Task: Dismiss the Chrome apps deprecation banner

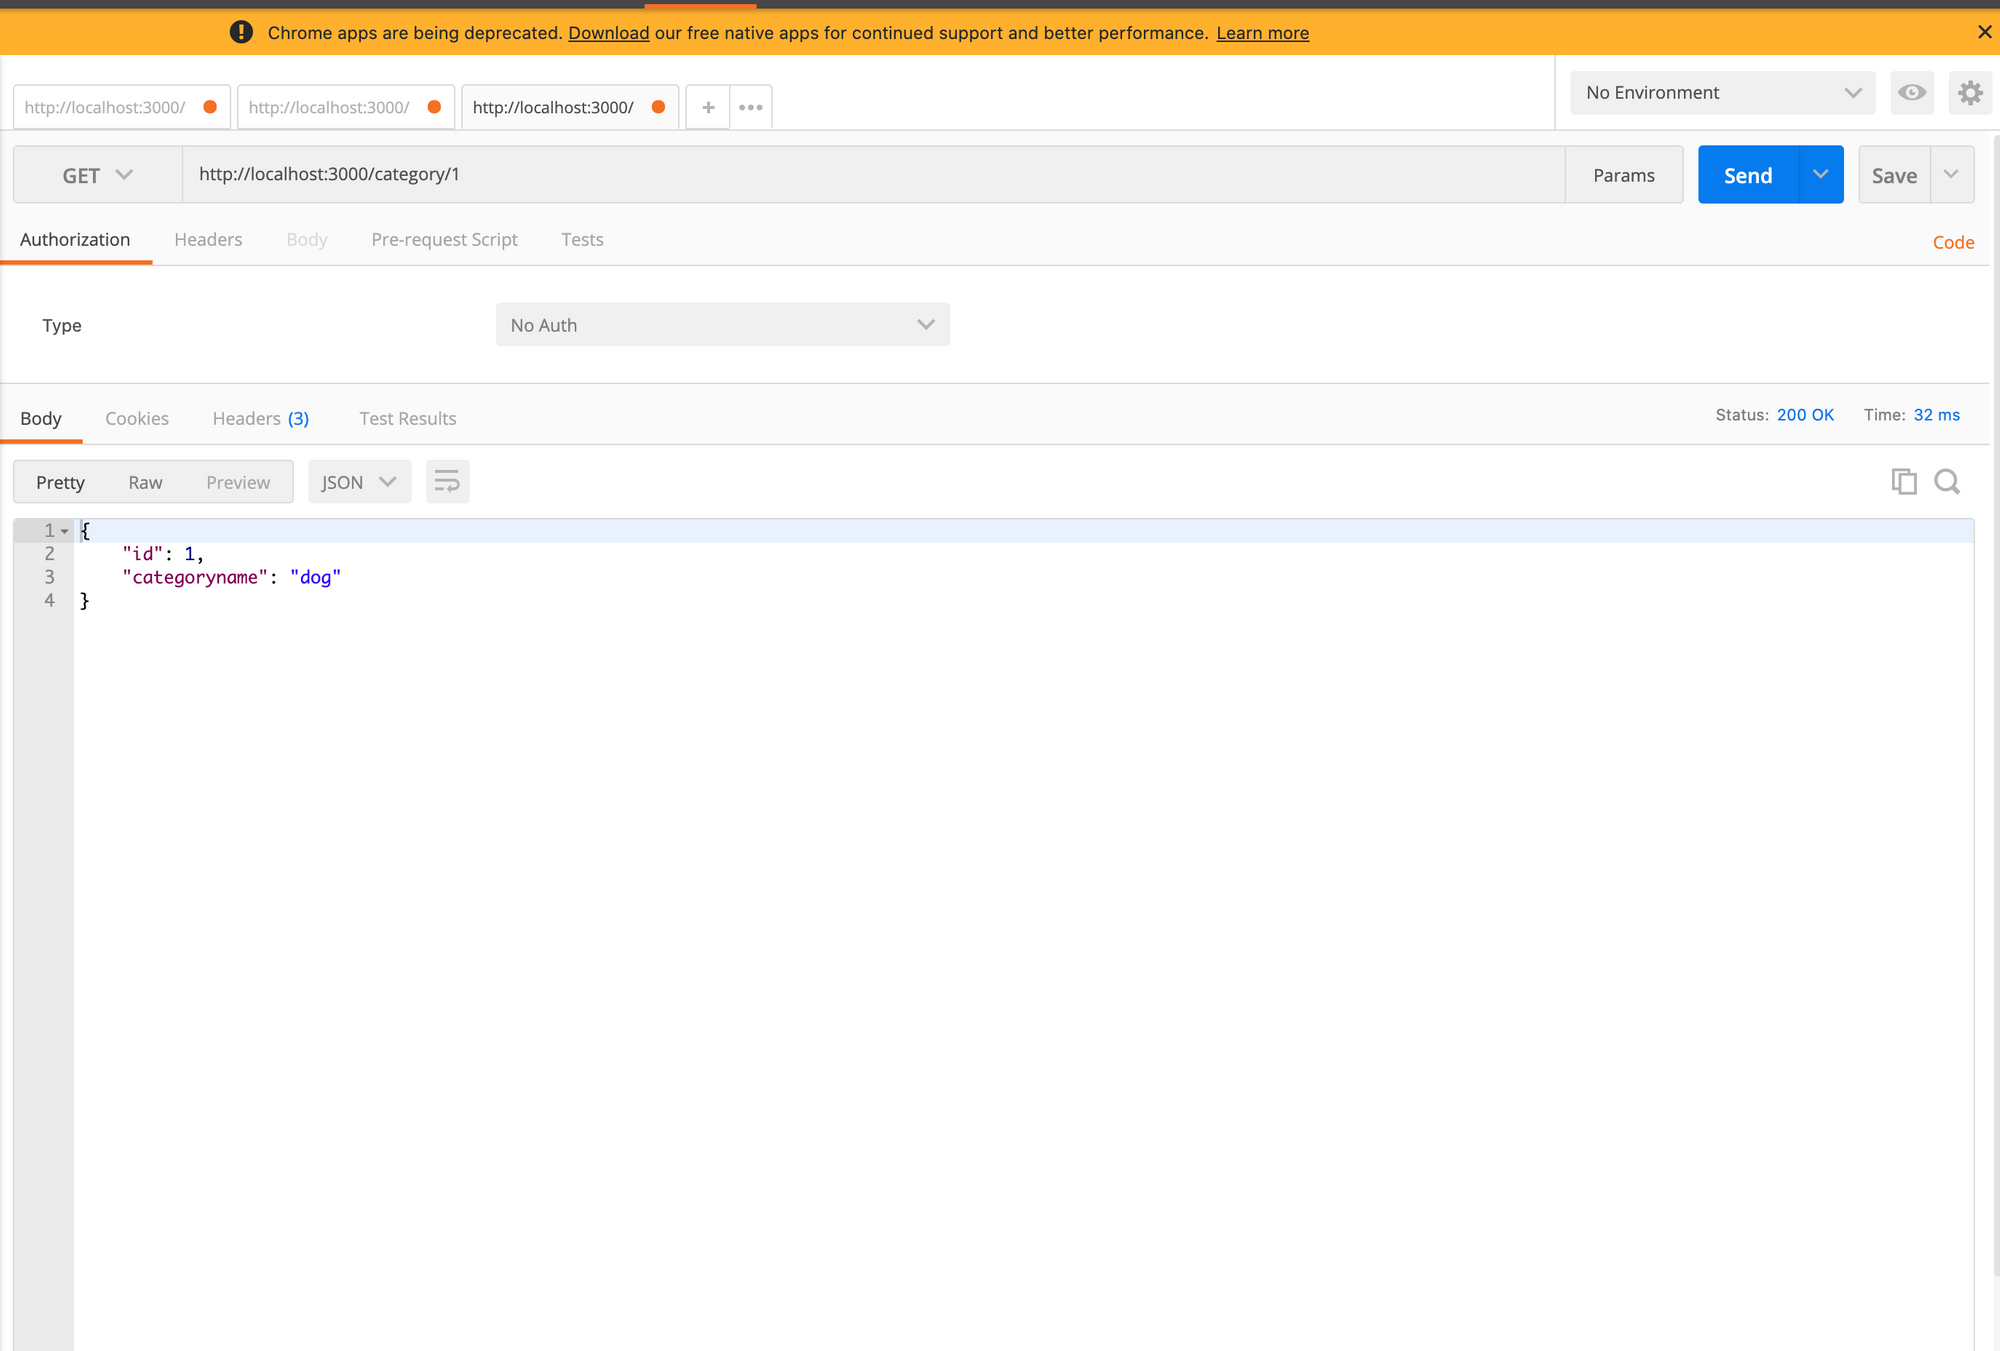Action: (x=1984, y=32)
